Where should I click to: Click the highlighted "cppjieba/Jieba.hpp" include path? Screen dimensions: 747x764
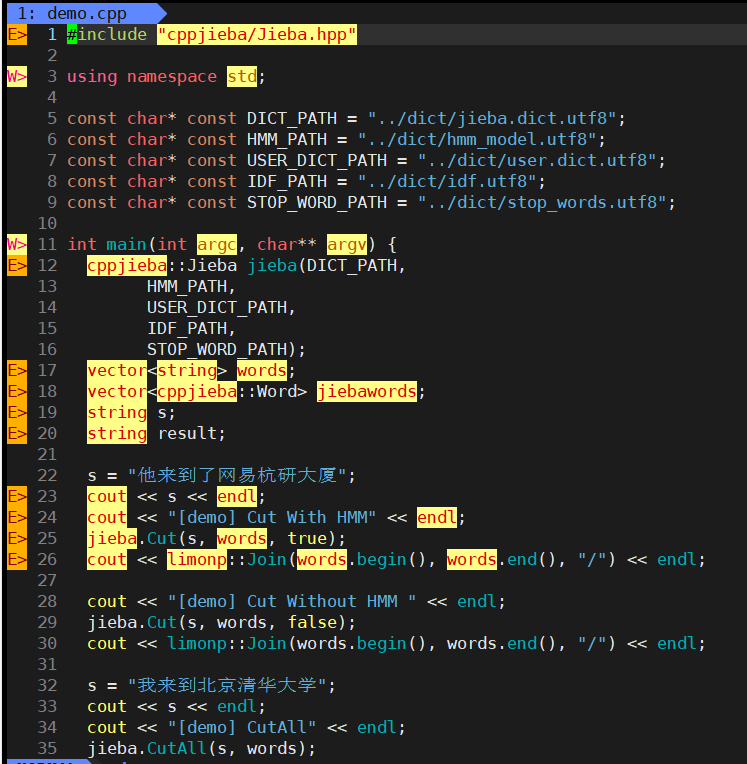click(x=257, y=35)
